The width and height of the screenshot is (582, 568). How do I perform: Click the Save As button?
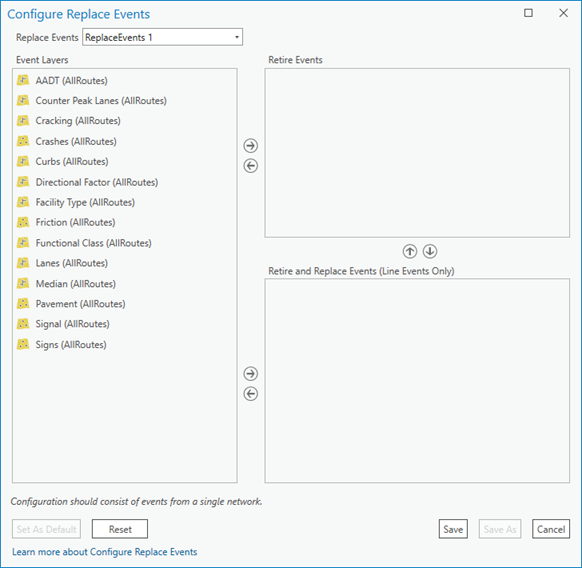pos(500,529)
